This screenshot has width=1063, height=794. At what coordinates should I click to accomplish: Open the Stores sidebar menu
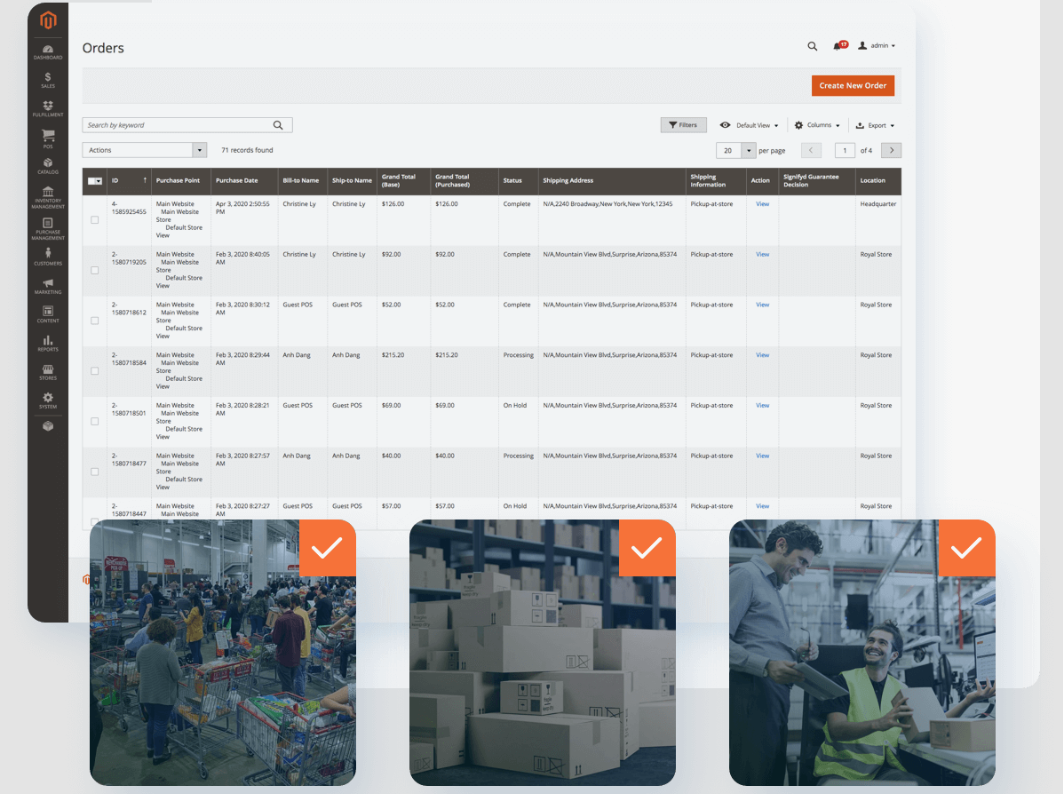47,372
